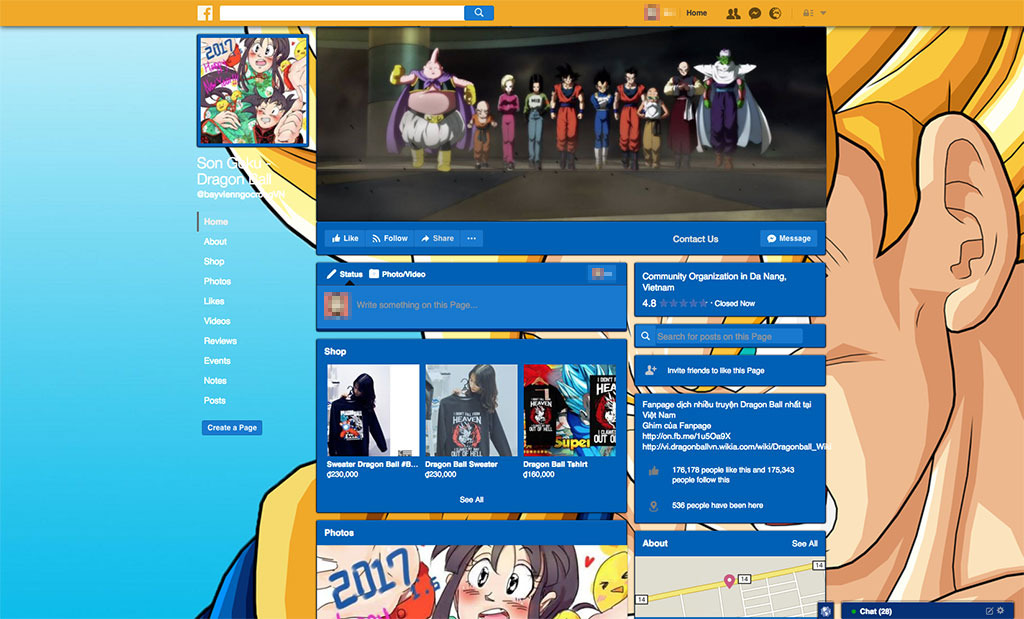
Task: Click See All in the About section
Action: pyautogui.click(x=805, y=543)
